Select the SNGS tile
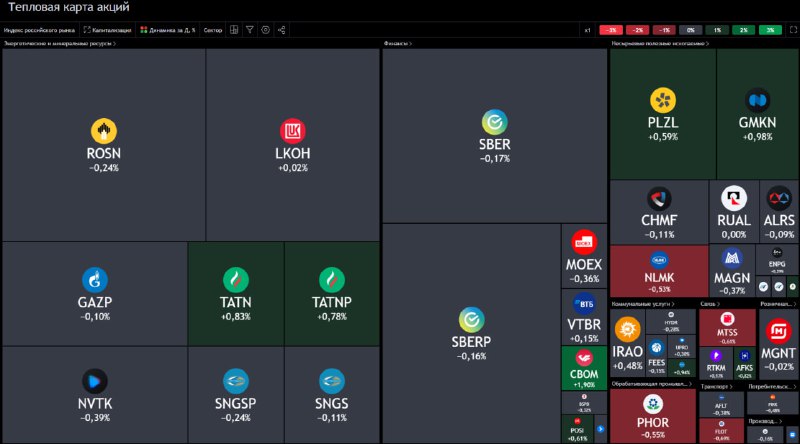The image size is (800, 444). 332,395
